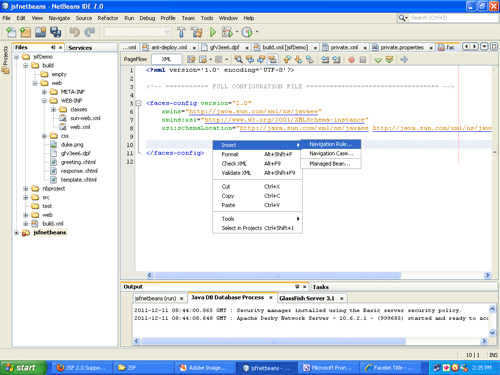
Task: Click the Windows start button
Action: (x=22, y=368)
